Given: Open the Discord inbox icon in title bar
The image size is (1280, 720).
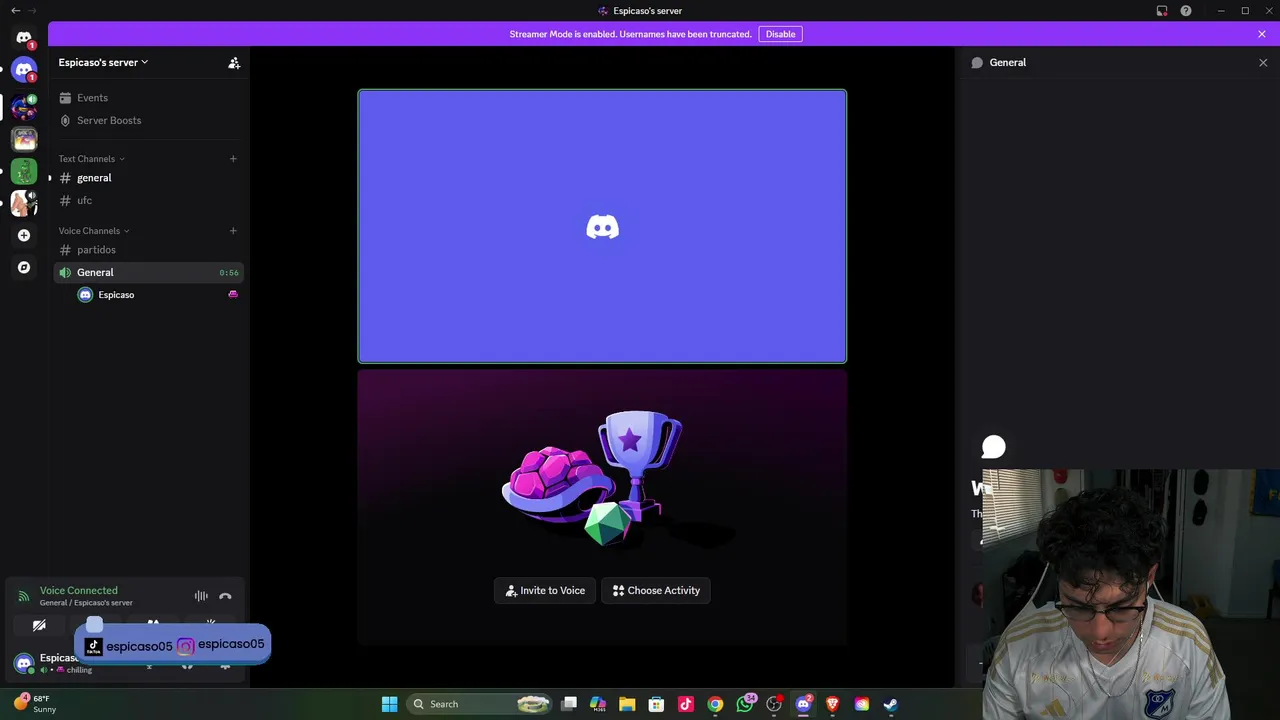Looking at the screenshot, I should click(x=1162, y=11).
